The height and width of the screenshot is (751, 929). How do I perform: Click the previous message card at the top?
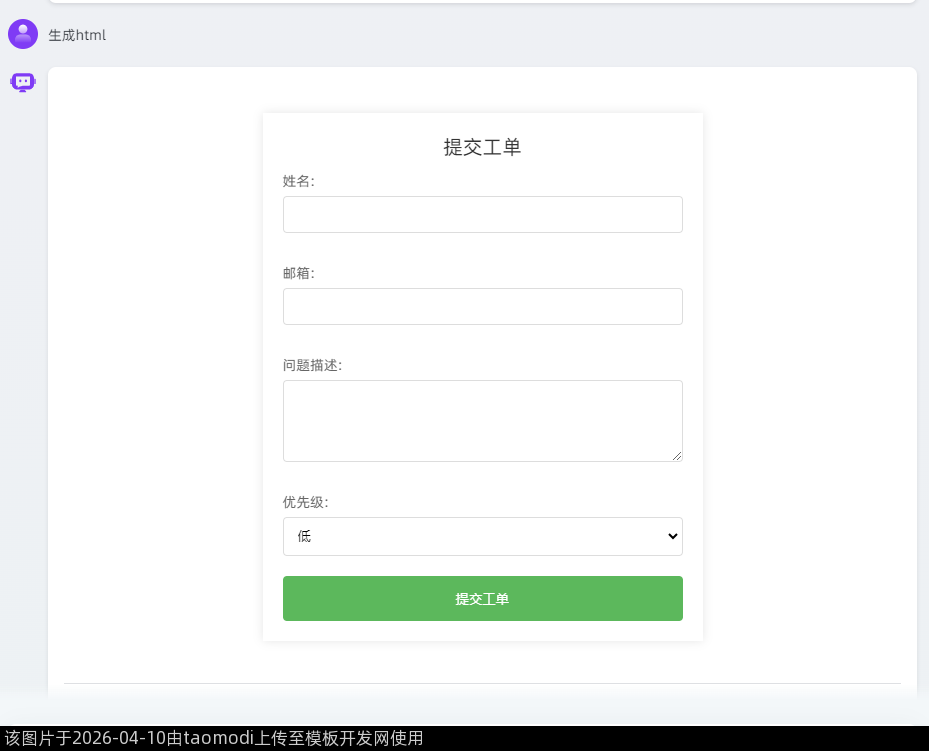click(x=482, y=1)
